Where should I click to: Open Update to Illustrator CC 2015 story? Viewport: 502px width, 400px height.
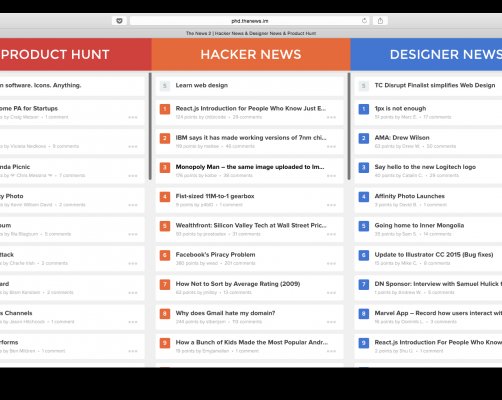coord(434,255)
